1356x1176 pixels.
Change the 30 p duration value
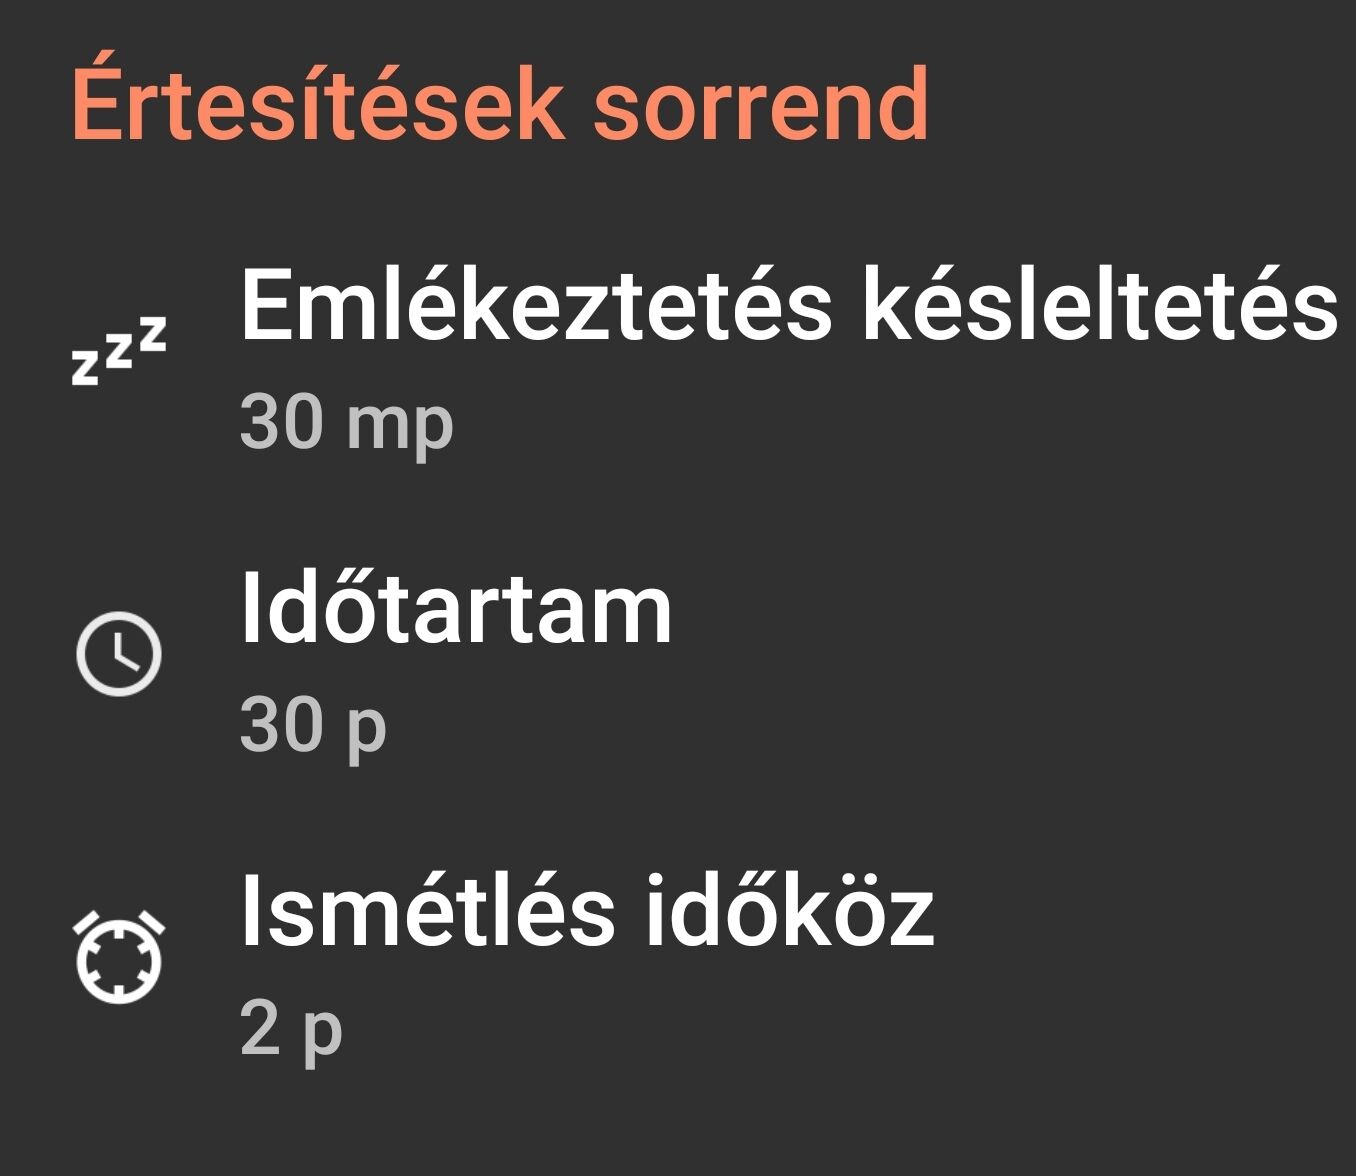tap(312, 726)
